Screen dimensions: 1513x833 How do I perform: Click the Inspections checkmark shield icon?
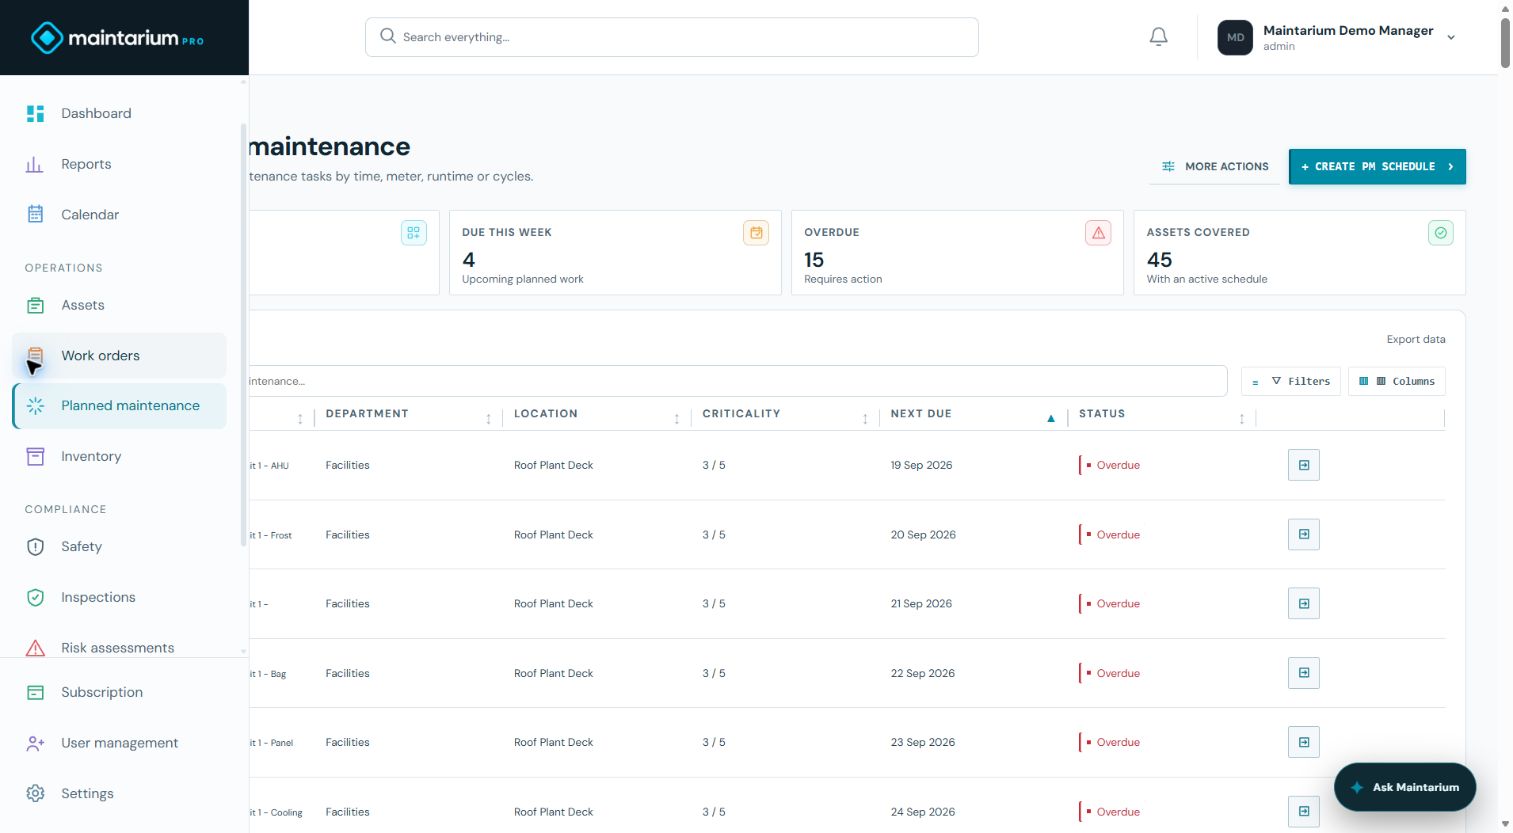coord(35,597)
